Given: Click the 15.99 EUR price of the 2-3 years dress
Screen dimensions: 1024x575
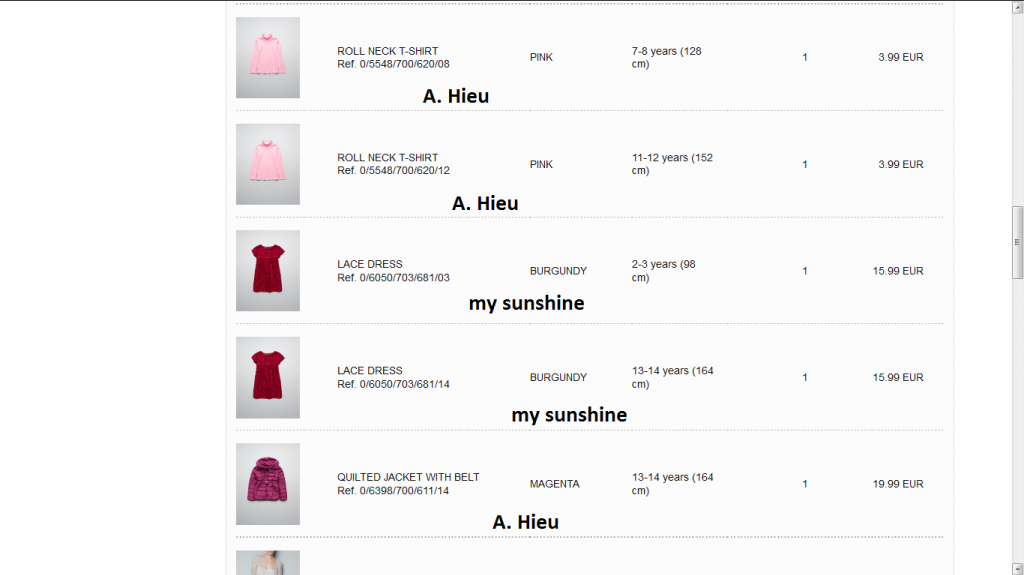Looking at the screenshot, I should [x=898, y=271].
